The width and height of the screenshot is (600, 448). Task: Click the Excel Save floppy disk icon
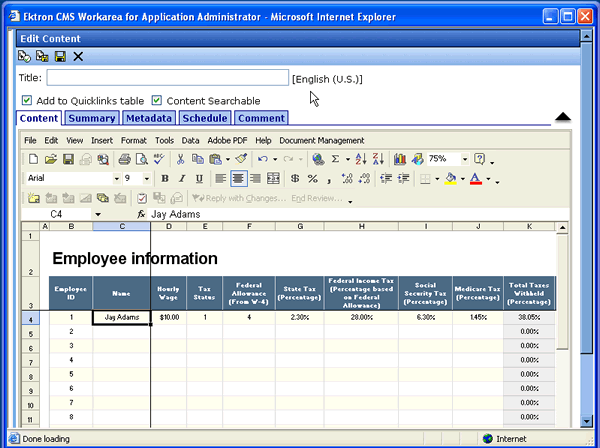pyautogui.click(x=68, y=159)
